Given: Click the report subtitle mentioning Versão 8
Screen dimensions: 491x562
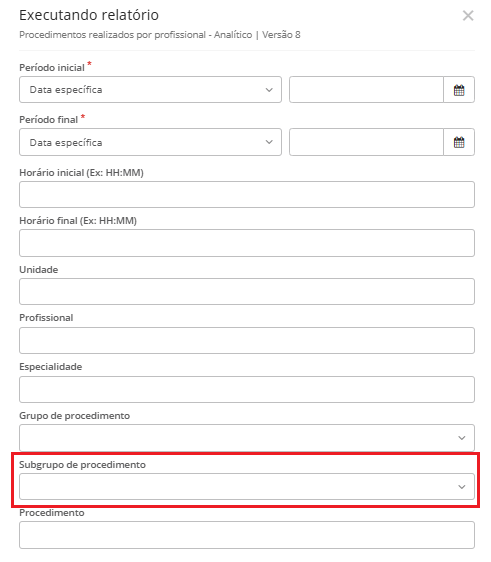Looking at the screenshot, I should tap(160, 35).
